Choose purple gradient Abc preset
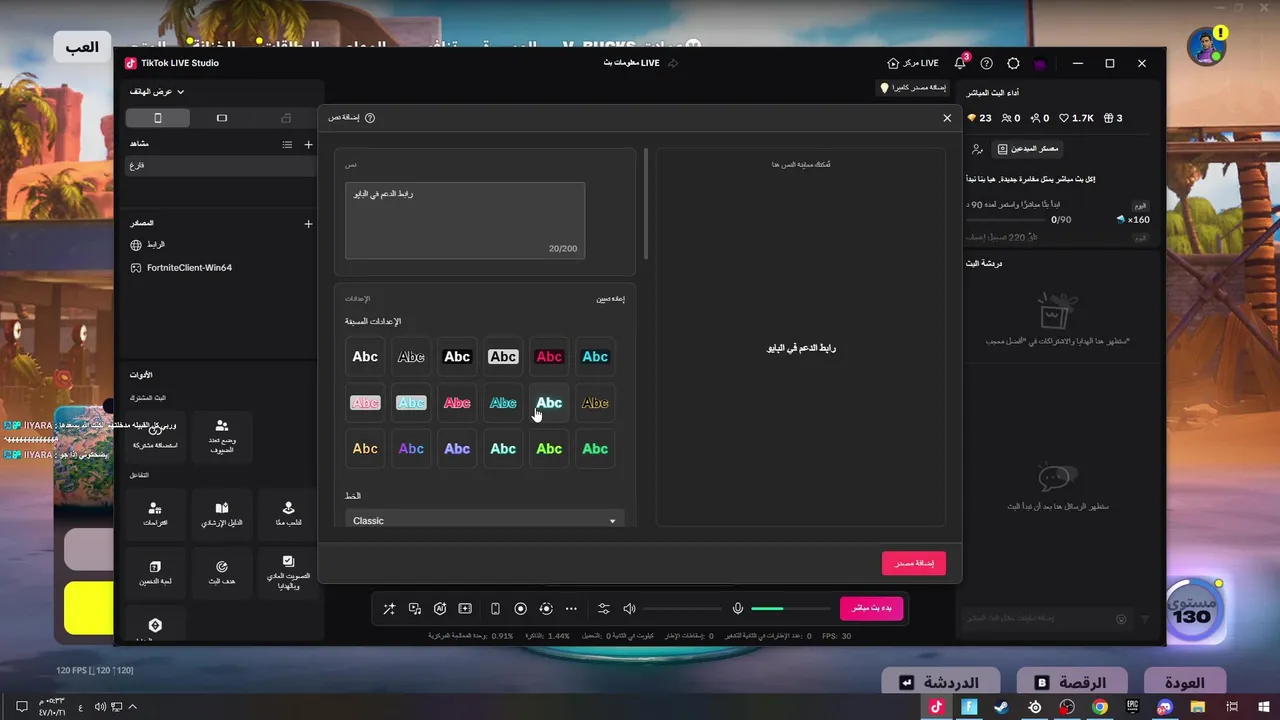This screenshot has height=720, width=1280. [x=411, y=449]
